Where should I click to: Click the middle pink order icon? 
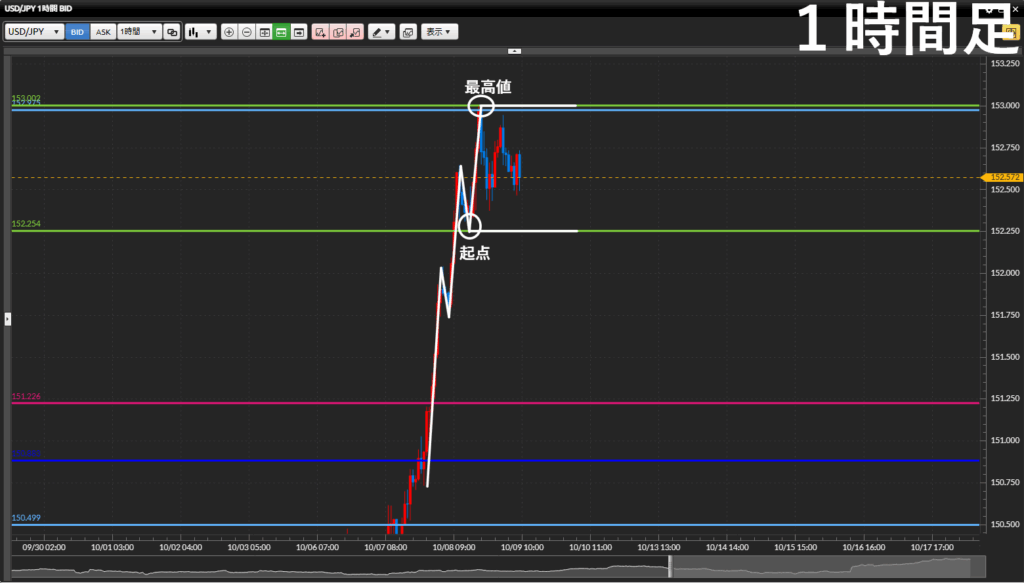point(338,32)
